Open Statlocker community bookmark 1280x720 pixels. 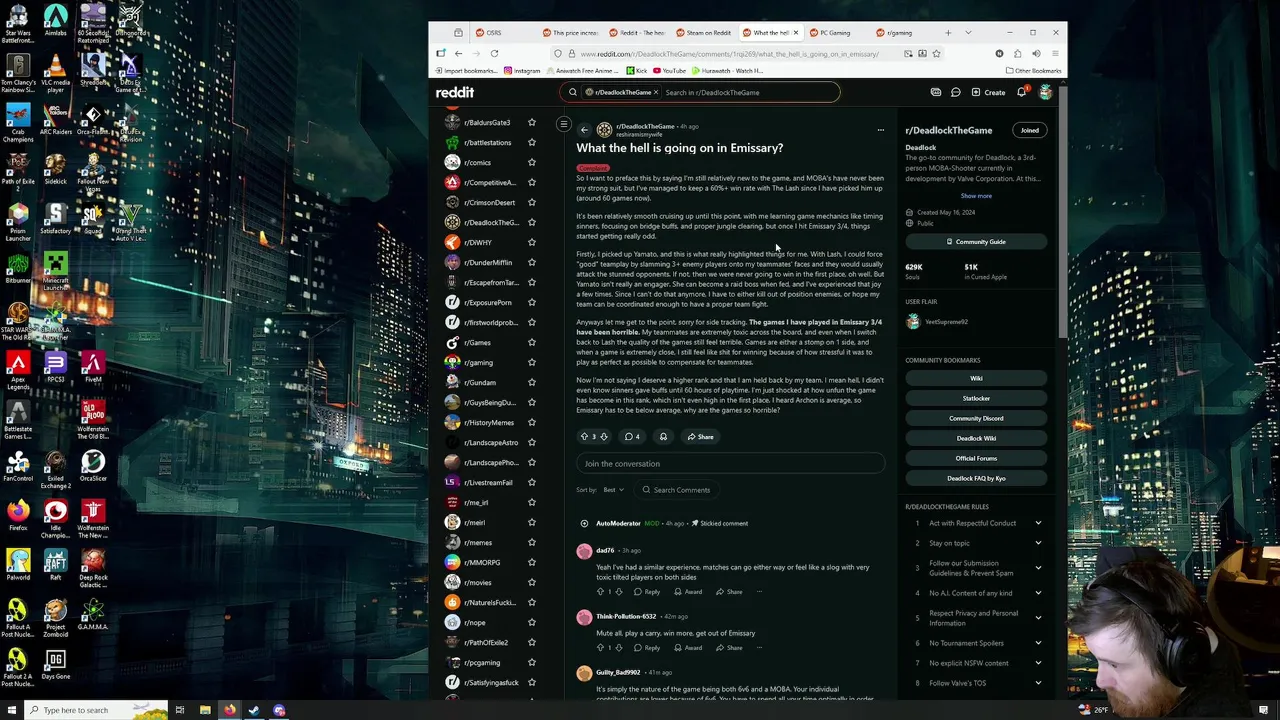976,398
